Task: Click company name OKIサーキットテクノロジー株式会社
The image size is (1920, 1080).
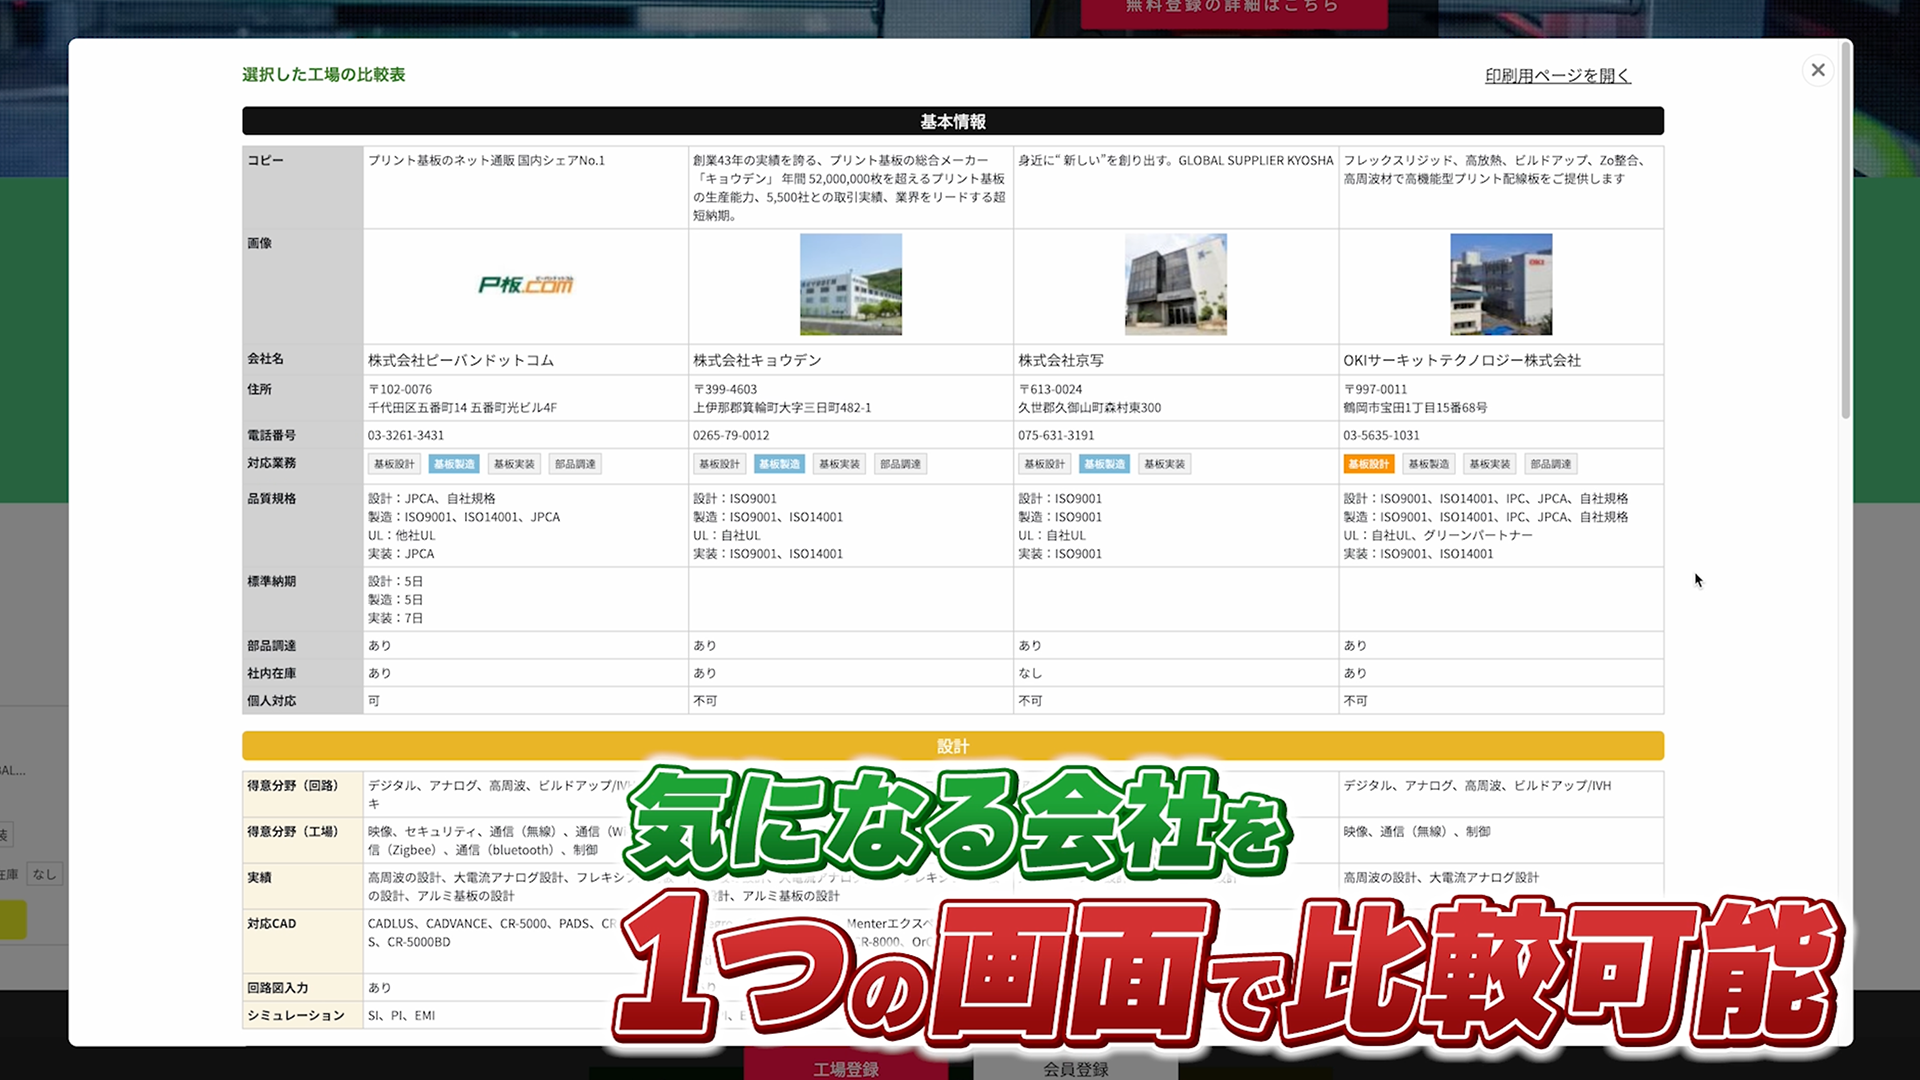Action: 1462,360
